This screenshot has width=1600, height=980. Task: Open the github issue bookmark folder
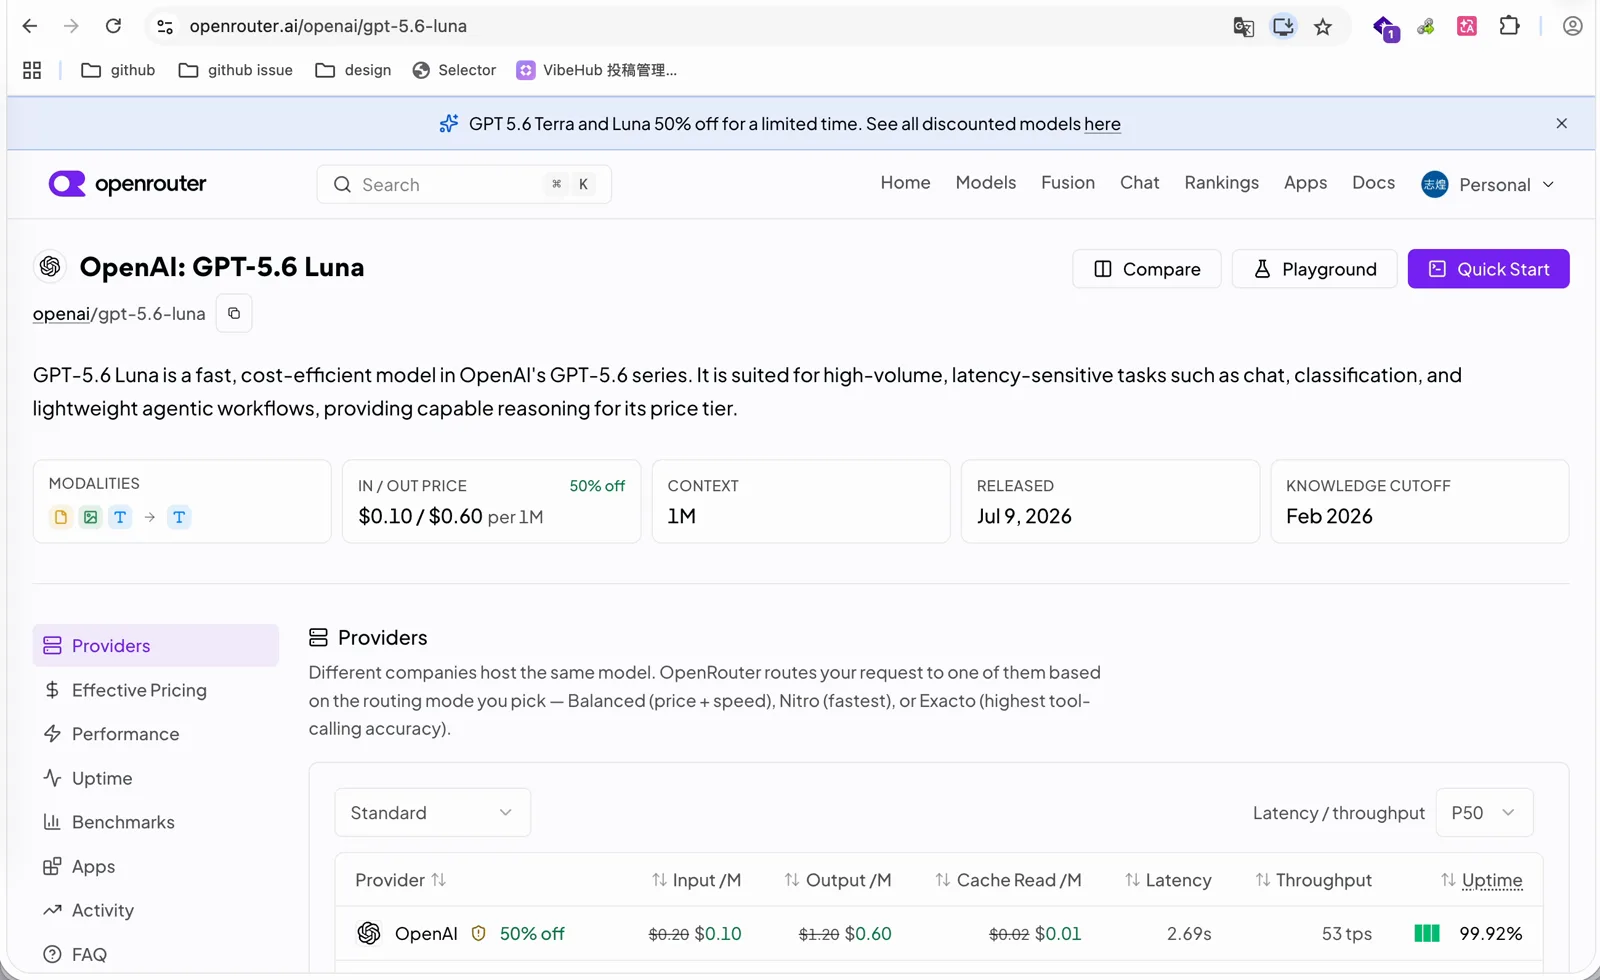(236, 70)
